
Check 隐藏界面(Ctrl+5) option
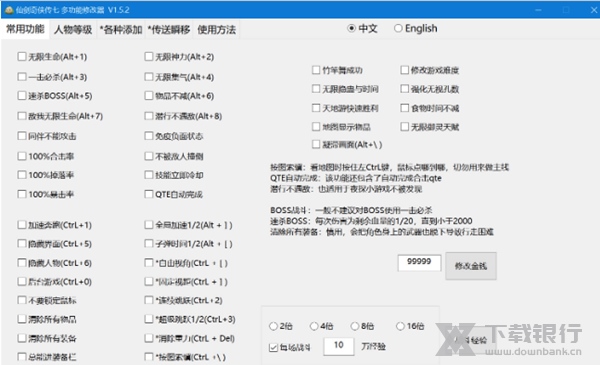[x=22, y=244]
